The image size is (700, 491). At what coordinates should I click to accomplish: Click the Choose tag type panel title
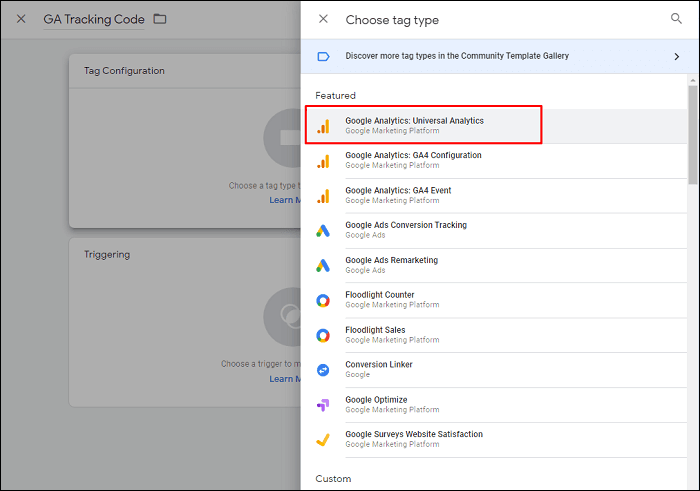click(x=392, y=20)
